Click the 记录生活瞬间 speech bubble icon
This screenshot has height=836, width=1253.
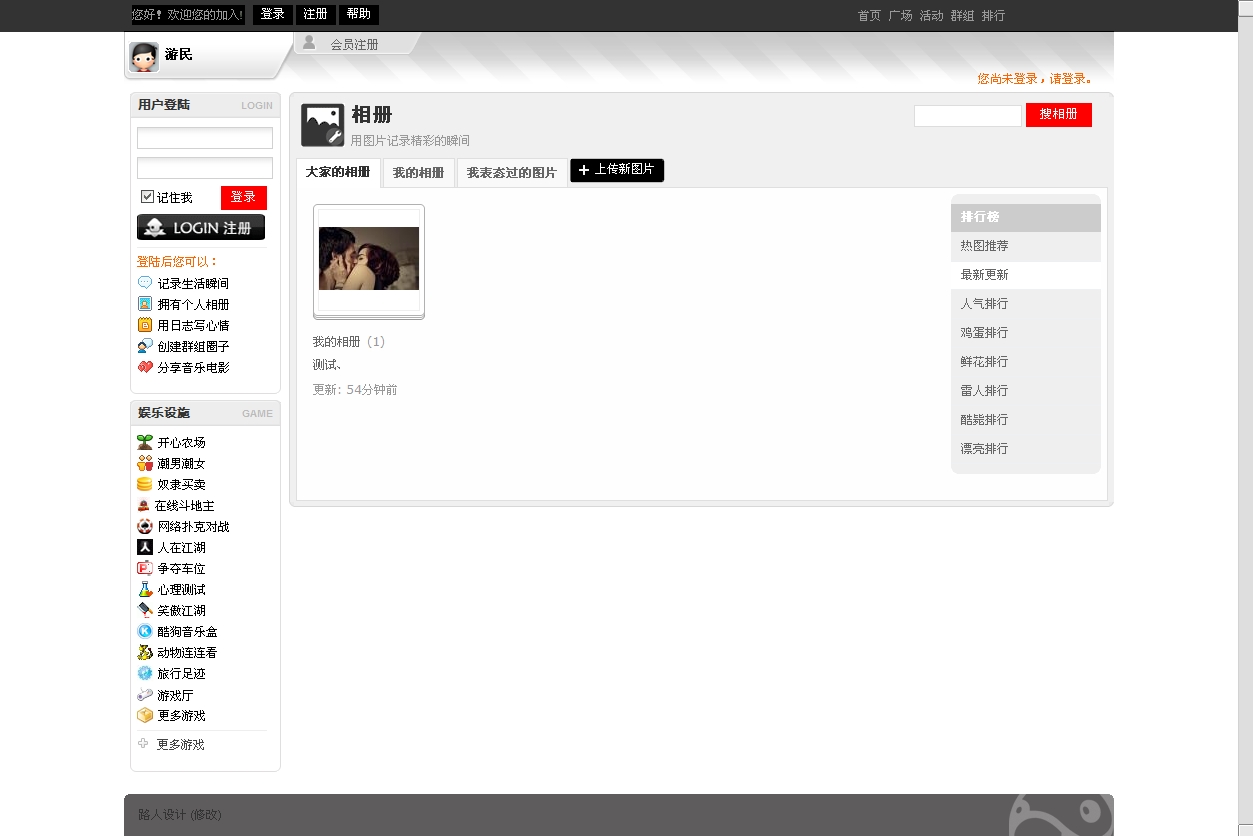coord(145,283)
